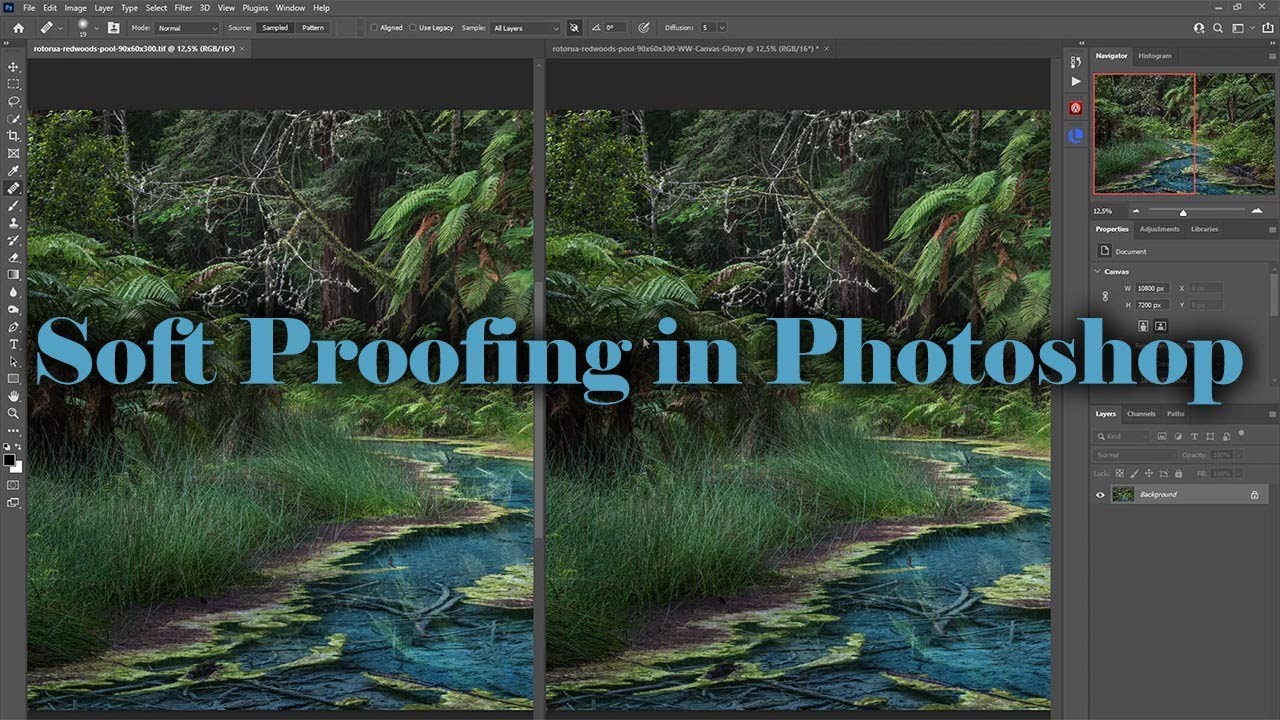This screenshot has height=720, width=1280.
Task: Select the Clone Stamp tool
Action: point(13,223)
